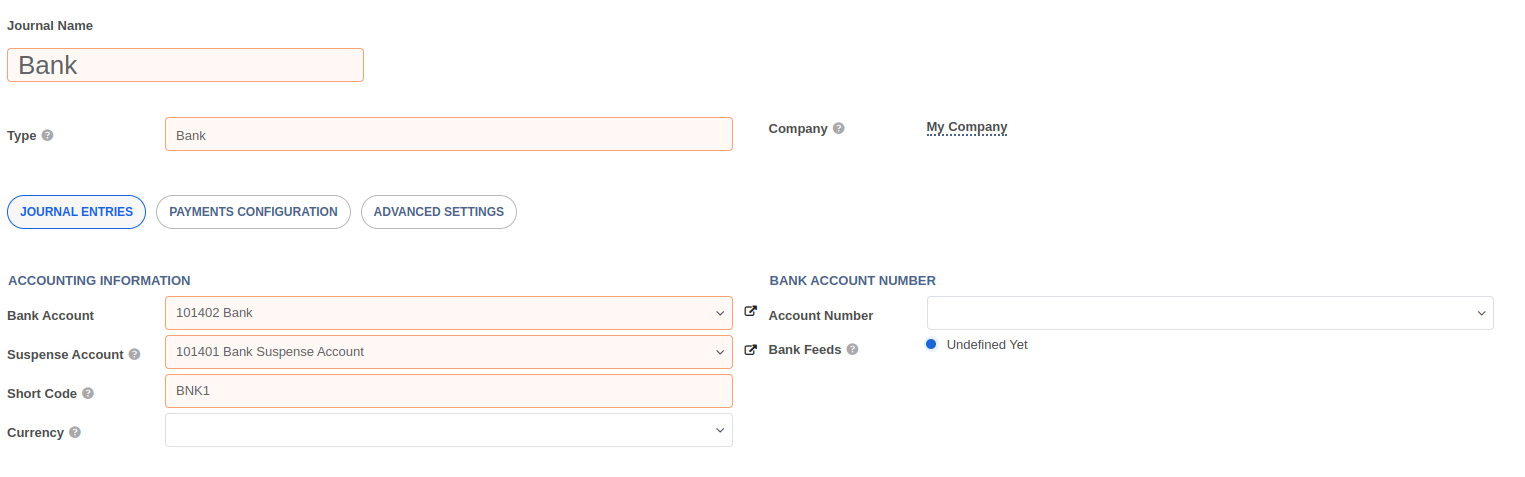The height and width of the screenshot is (477, 1525).
Task: Click help icon next to Bank Feeds
Action: tap(852, 350)
